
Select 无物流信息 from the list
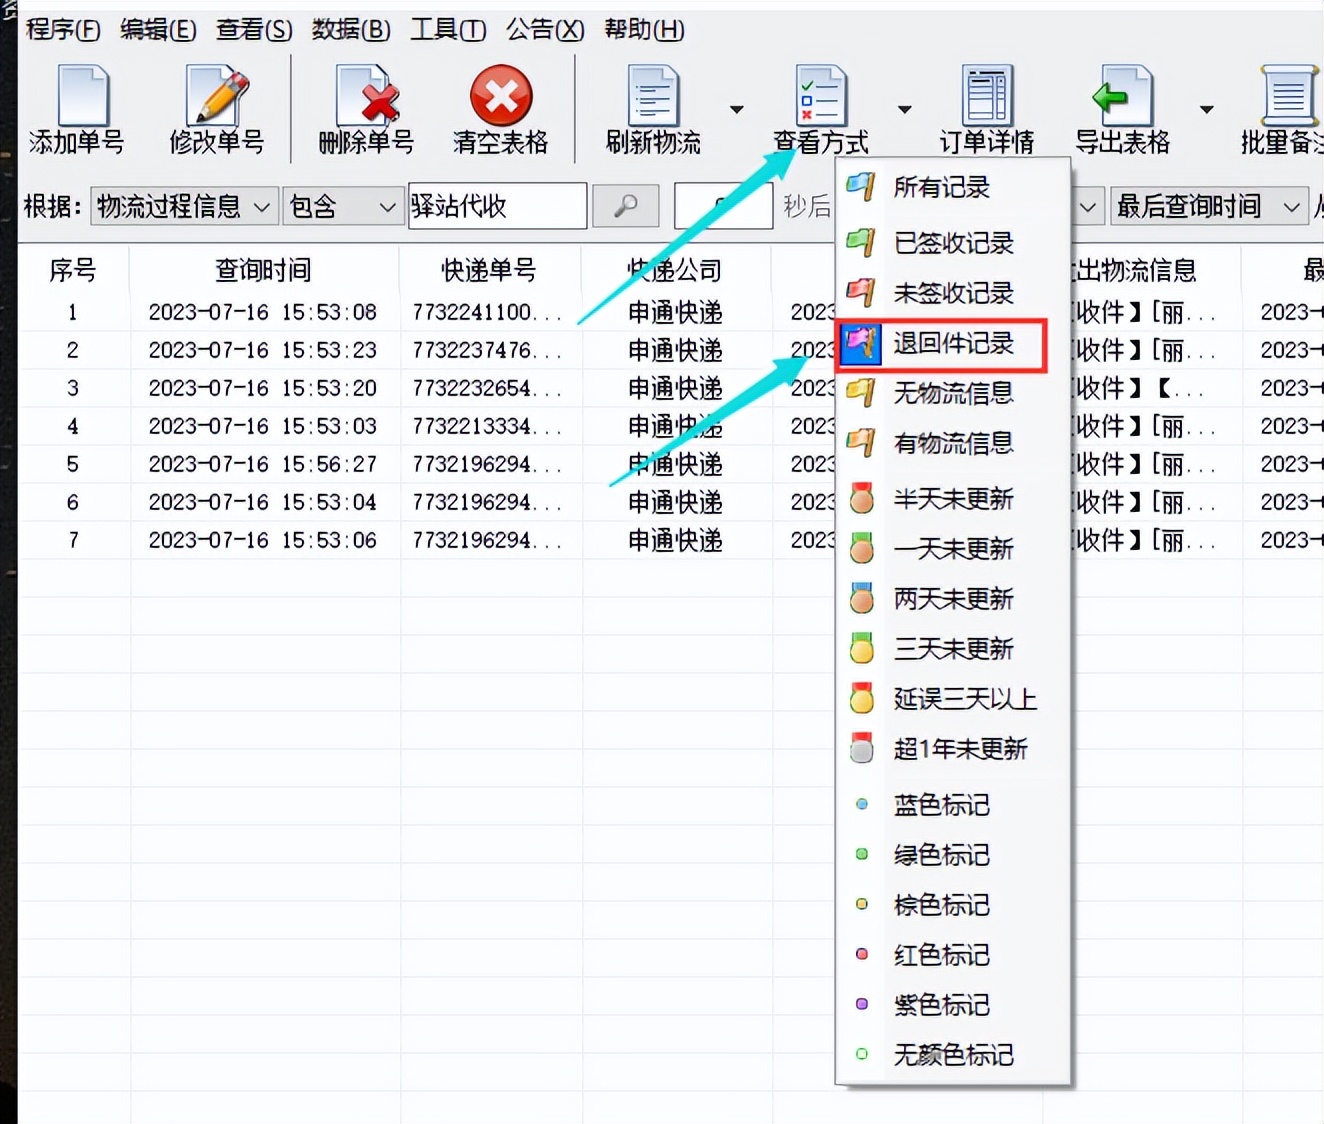click(952, 393)
